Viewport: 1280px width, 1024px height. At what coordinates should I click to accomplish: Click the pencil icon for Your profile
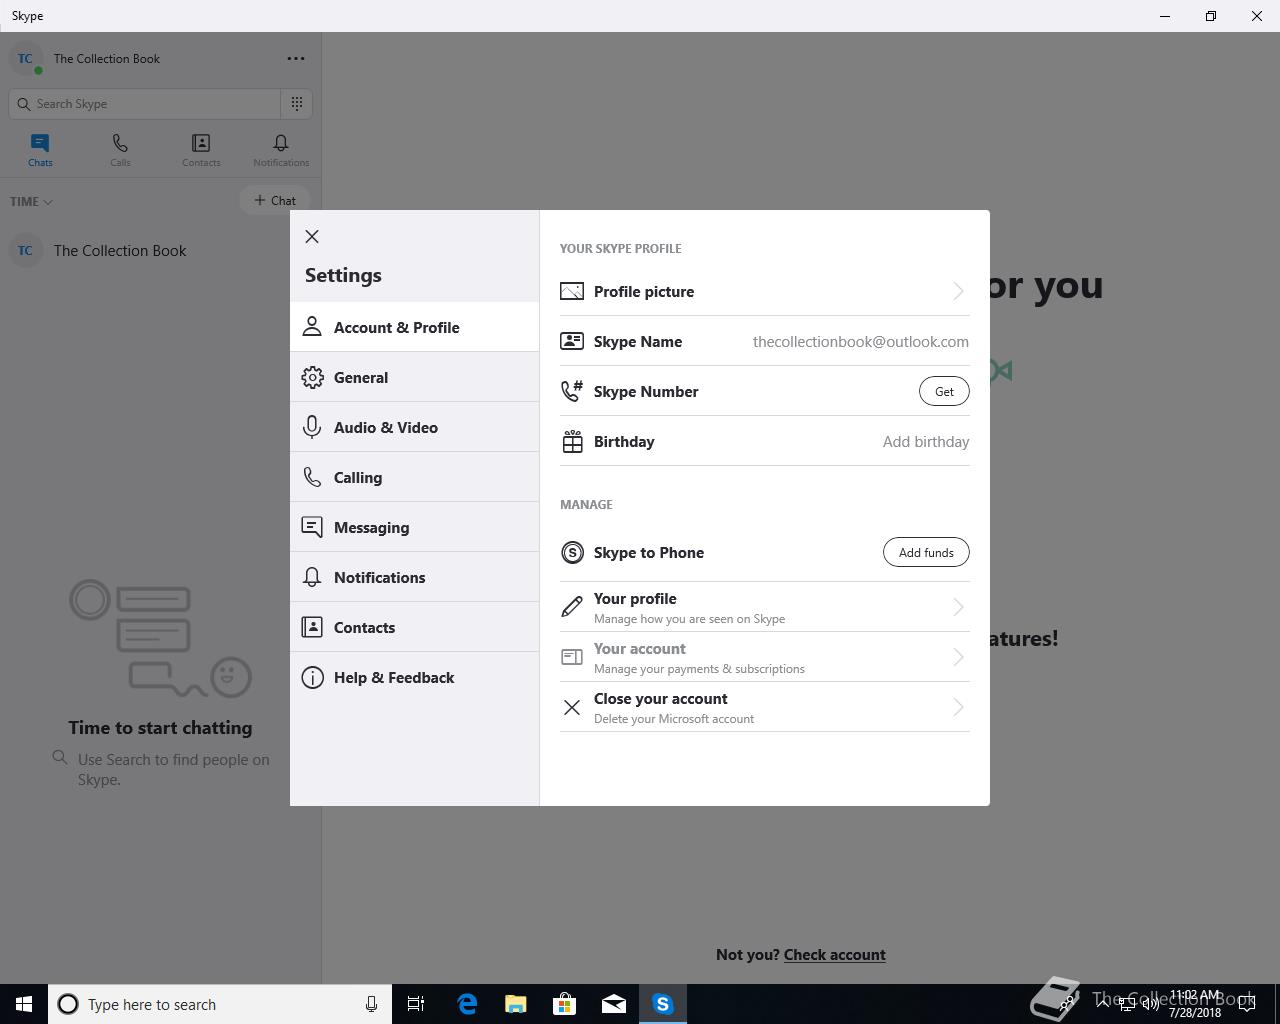(x=572, y=607)
